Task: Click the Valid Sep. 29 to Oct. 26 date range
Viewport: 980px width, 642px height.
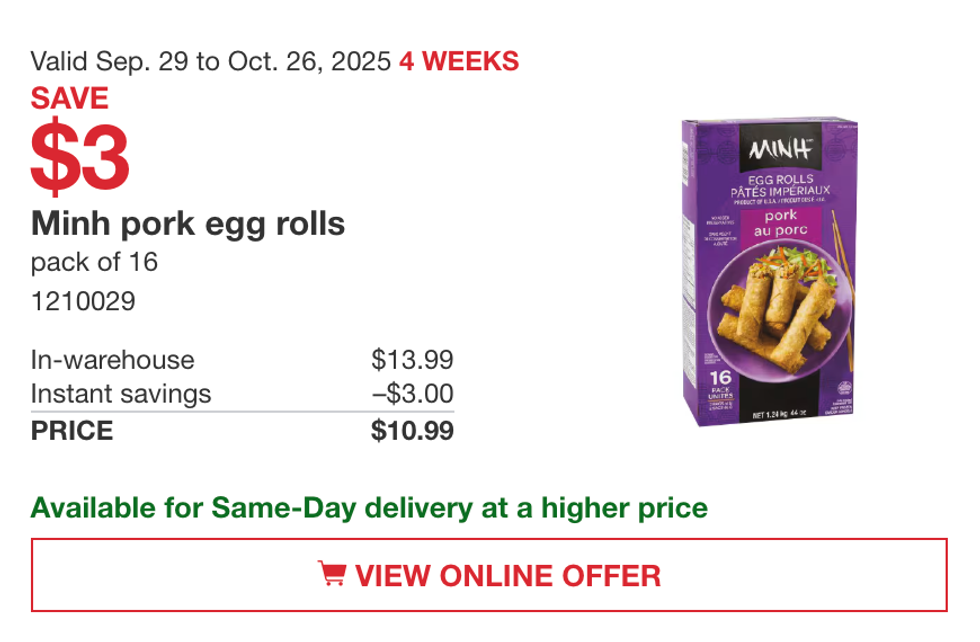Action: coord(211,62)
